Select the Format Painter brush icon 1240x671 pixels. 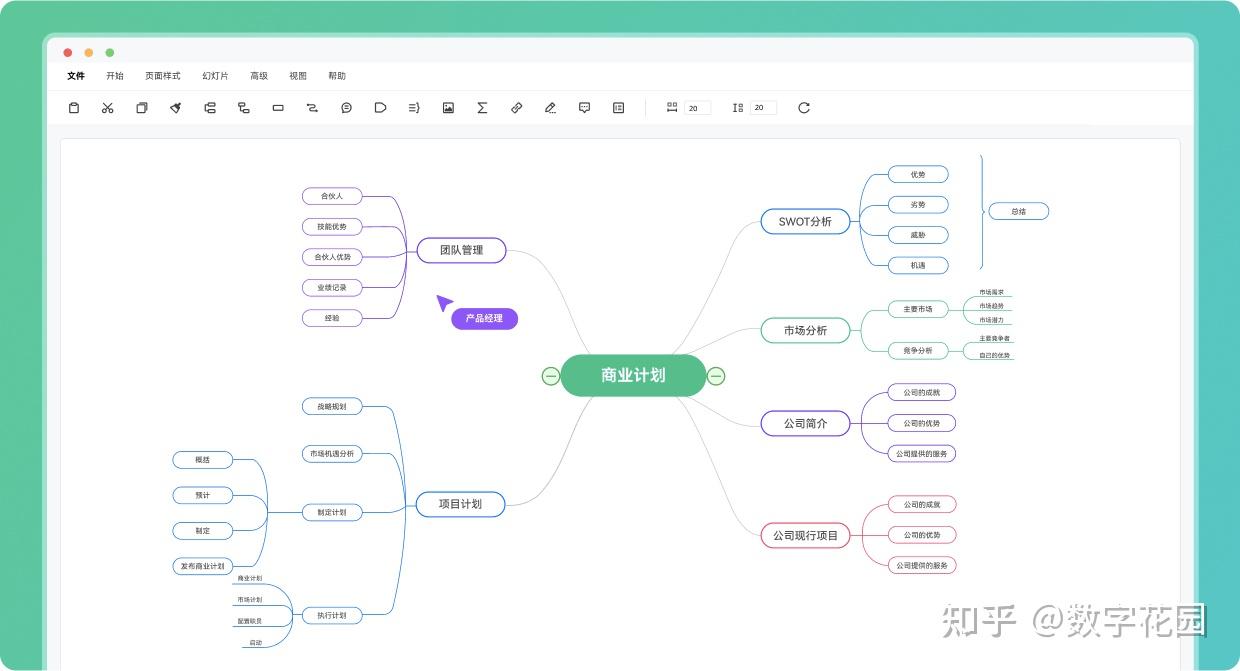point(175,107)
